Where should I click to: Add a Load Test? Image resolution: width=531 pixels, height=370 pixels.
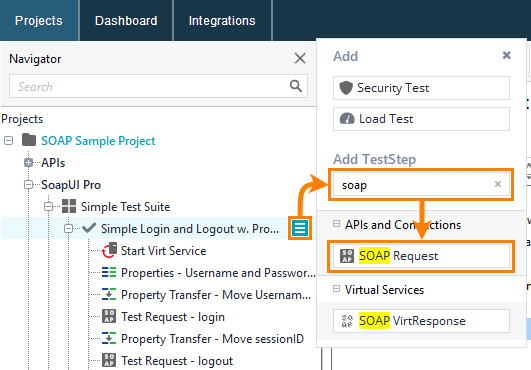(x=421, y=119)
